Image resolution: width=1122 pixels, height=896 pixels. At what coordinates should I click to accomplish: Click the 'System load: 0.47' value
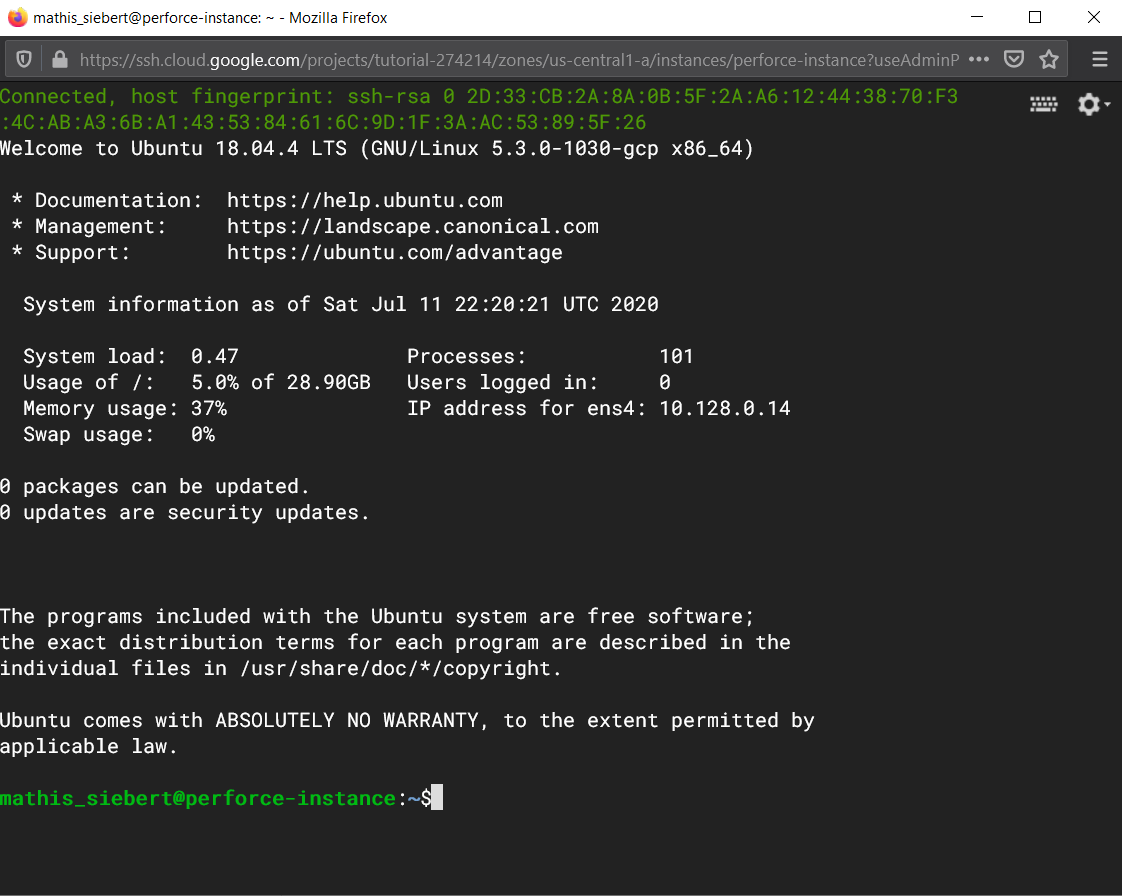131,356
